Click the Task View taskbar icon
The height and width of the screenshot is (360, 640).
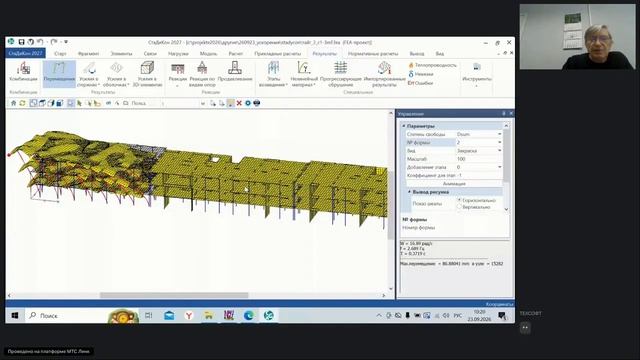coord(149,316)
